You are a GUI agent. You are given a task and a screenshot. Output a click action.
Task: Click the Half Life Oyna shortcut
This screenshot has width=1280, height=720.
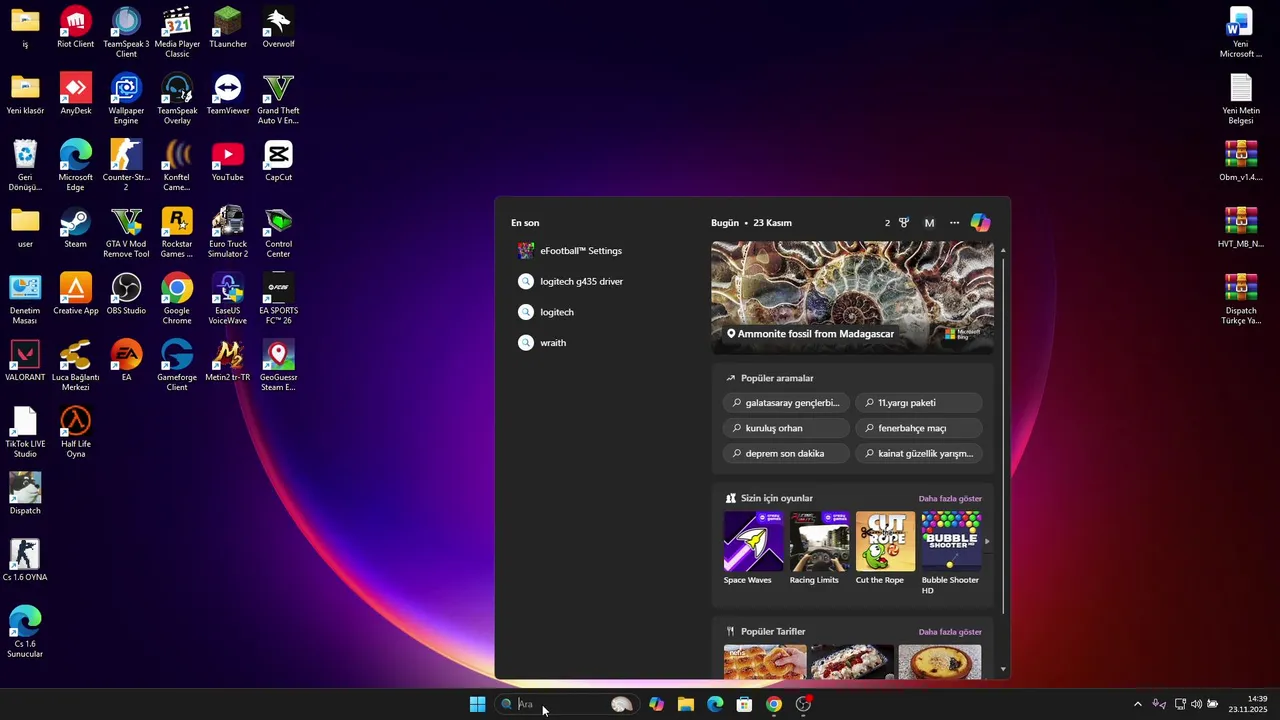(76, 433)
